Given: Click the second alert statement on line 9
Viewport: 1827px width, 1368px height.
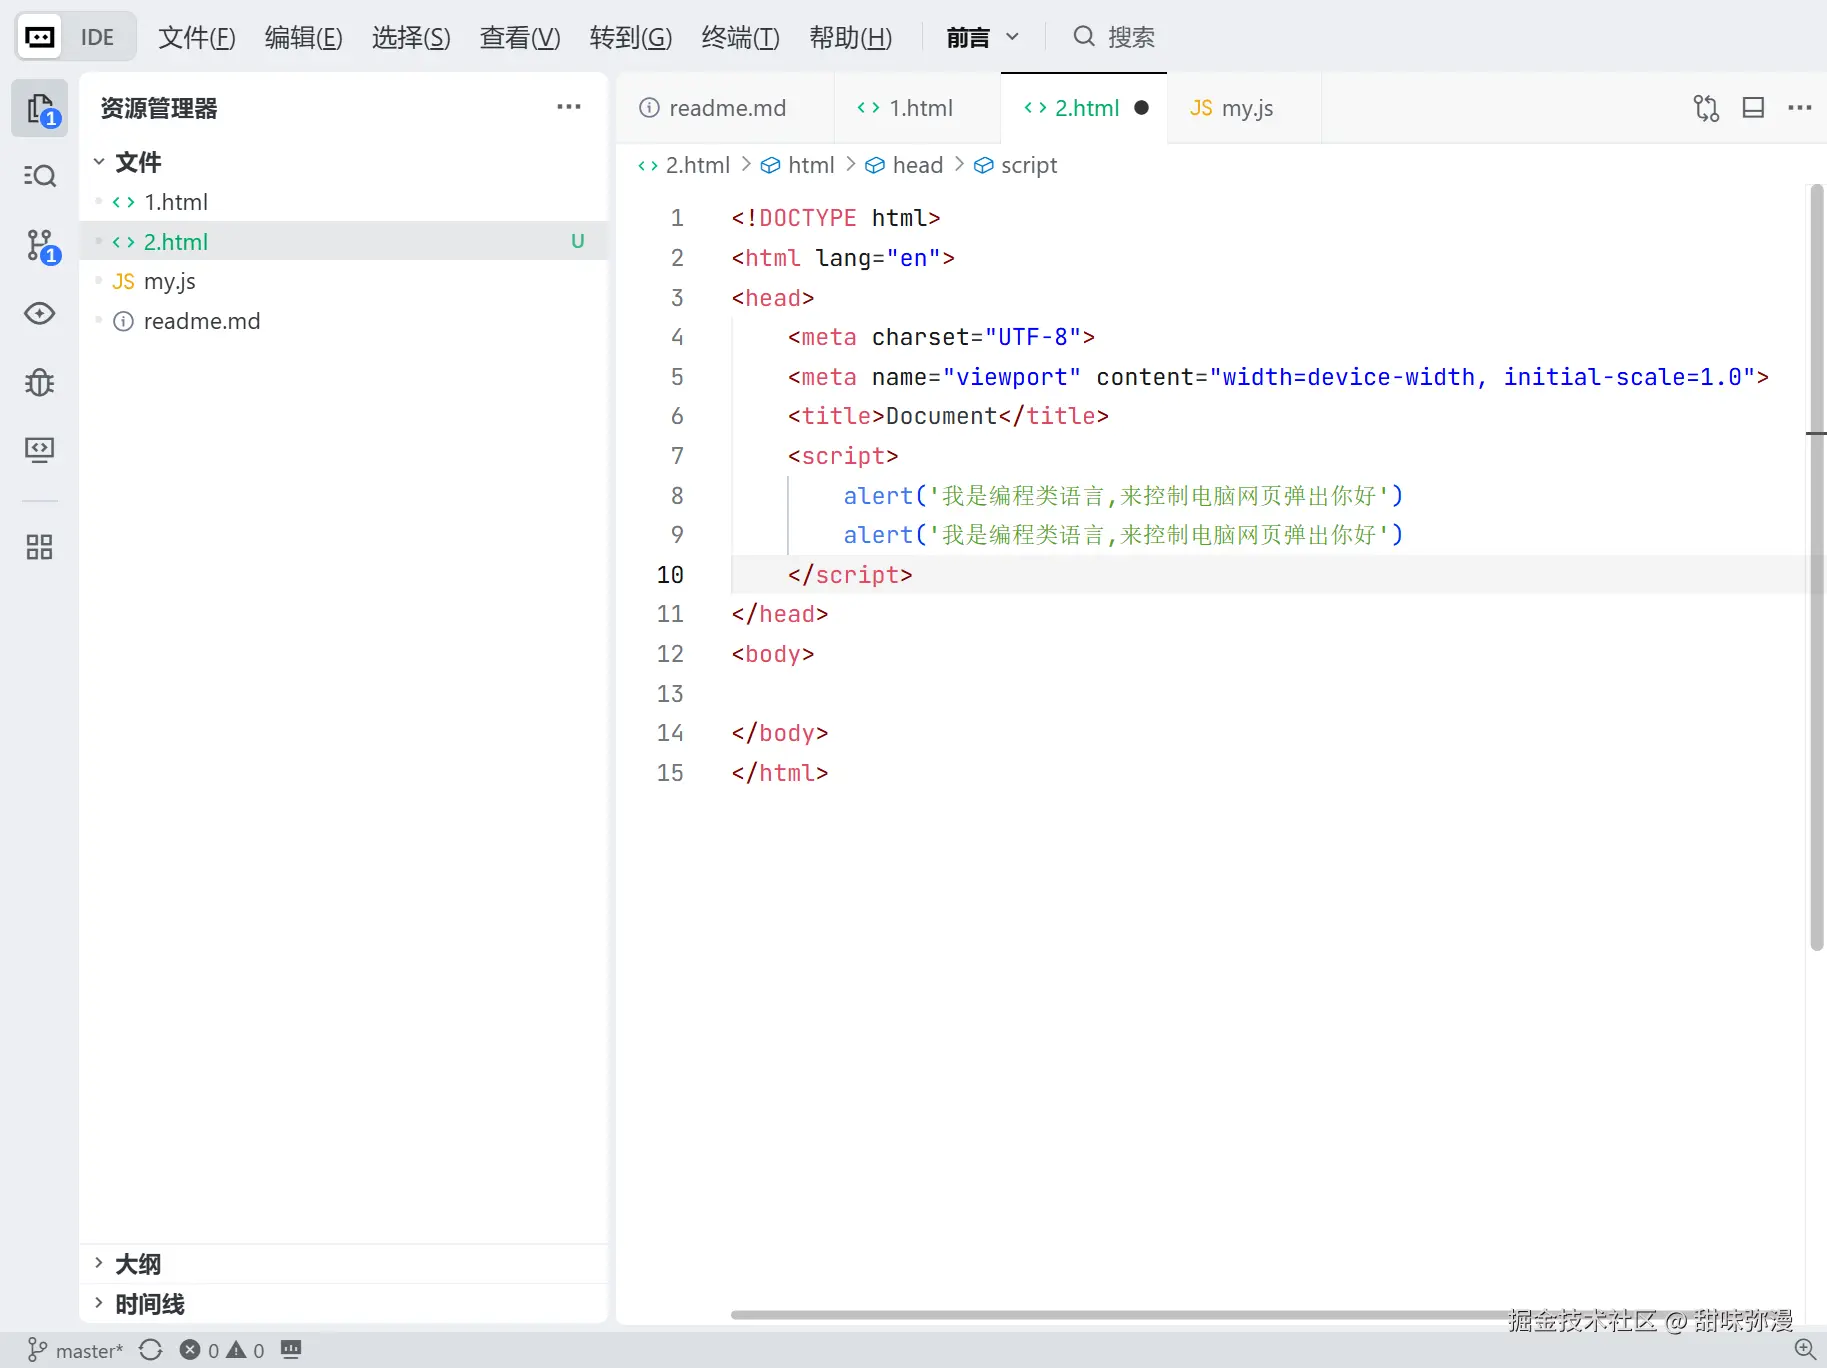Looking at the screenshot, I should (1123, 535).
